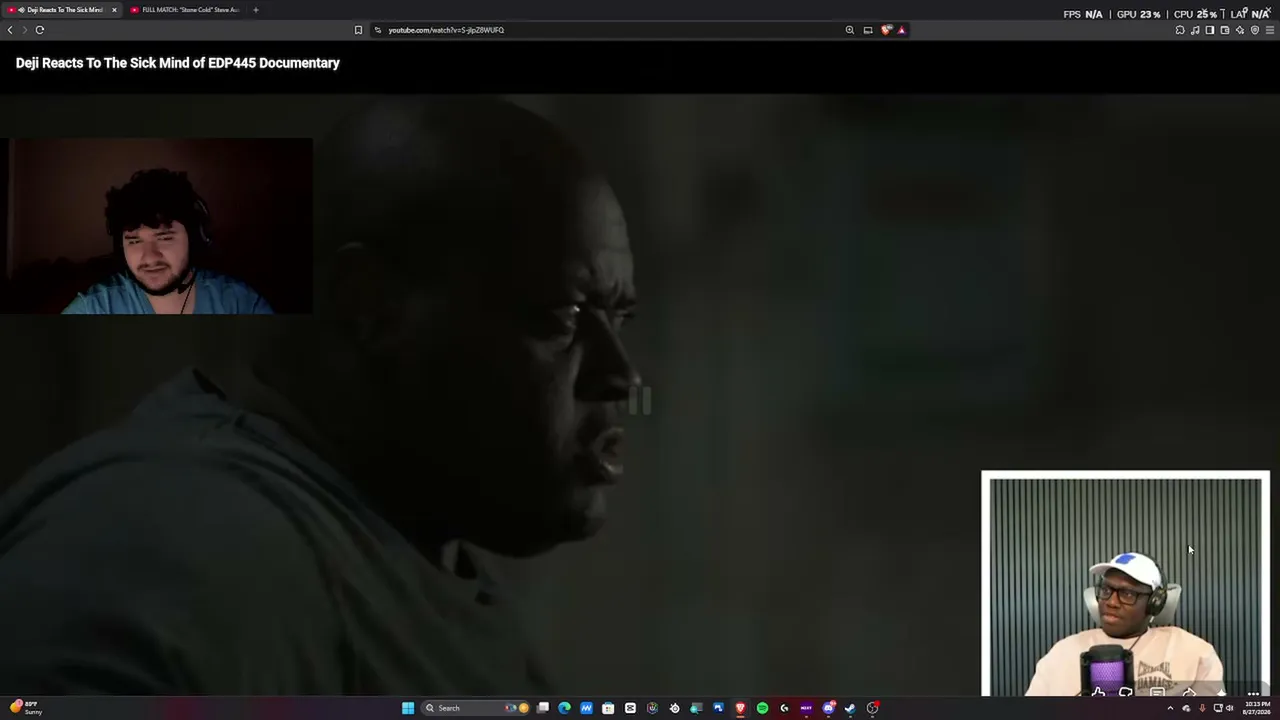Open the Windows Start menu
Image resolution: width=1280 pixels, height=720 pixels.
click(408, 708)
